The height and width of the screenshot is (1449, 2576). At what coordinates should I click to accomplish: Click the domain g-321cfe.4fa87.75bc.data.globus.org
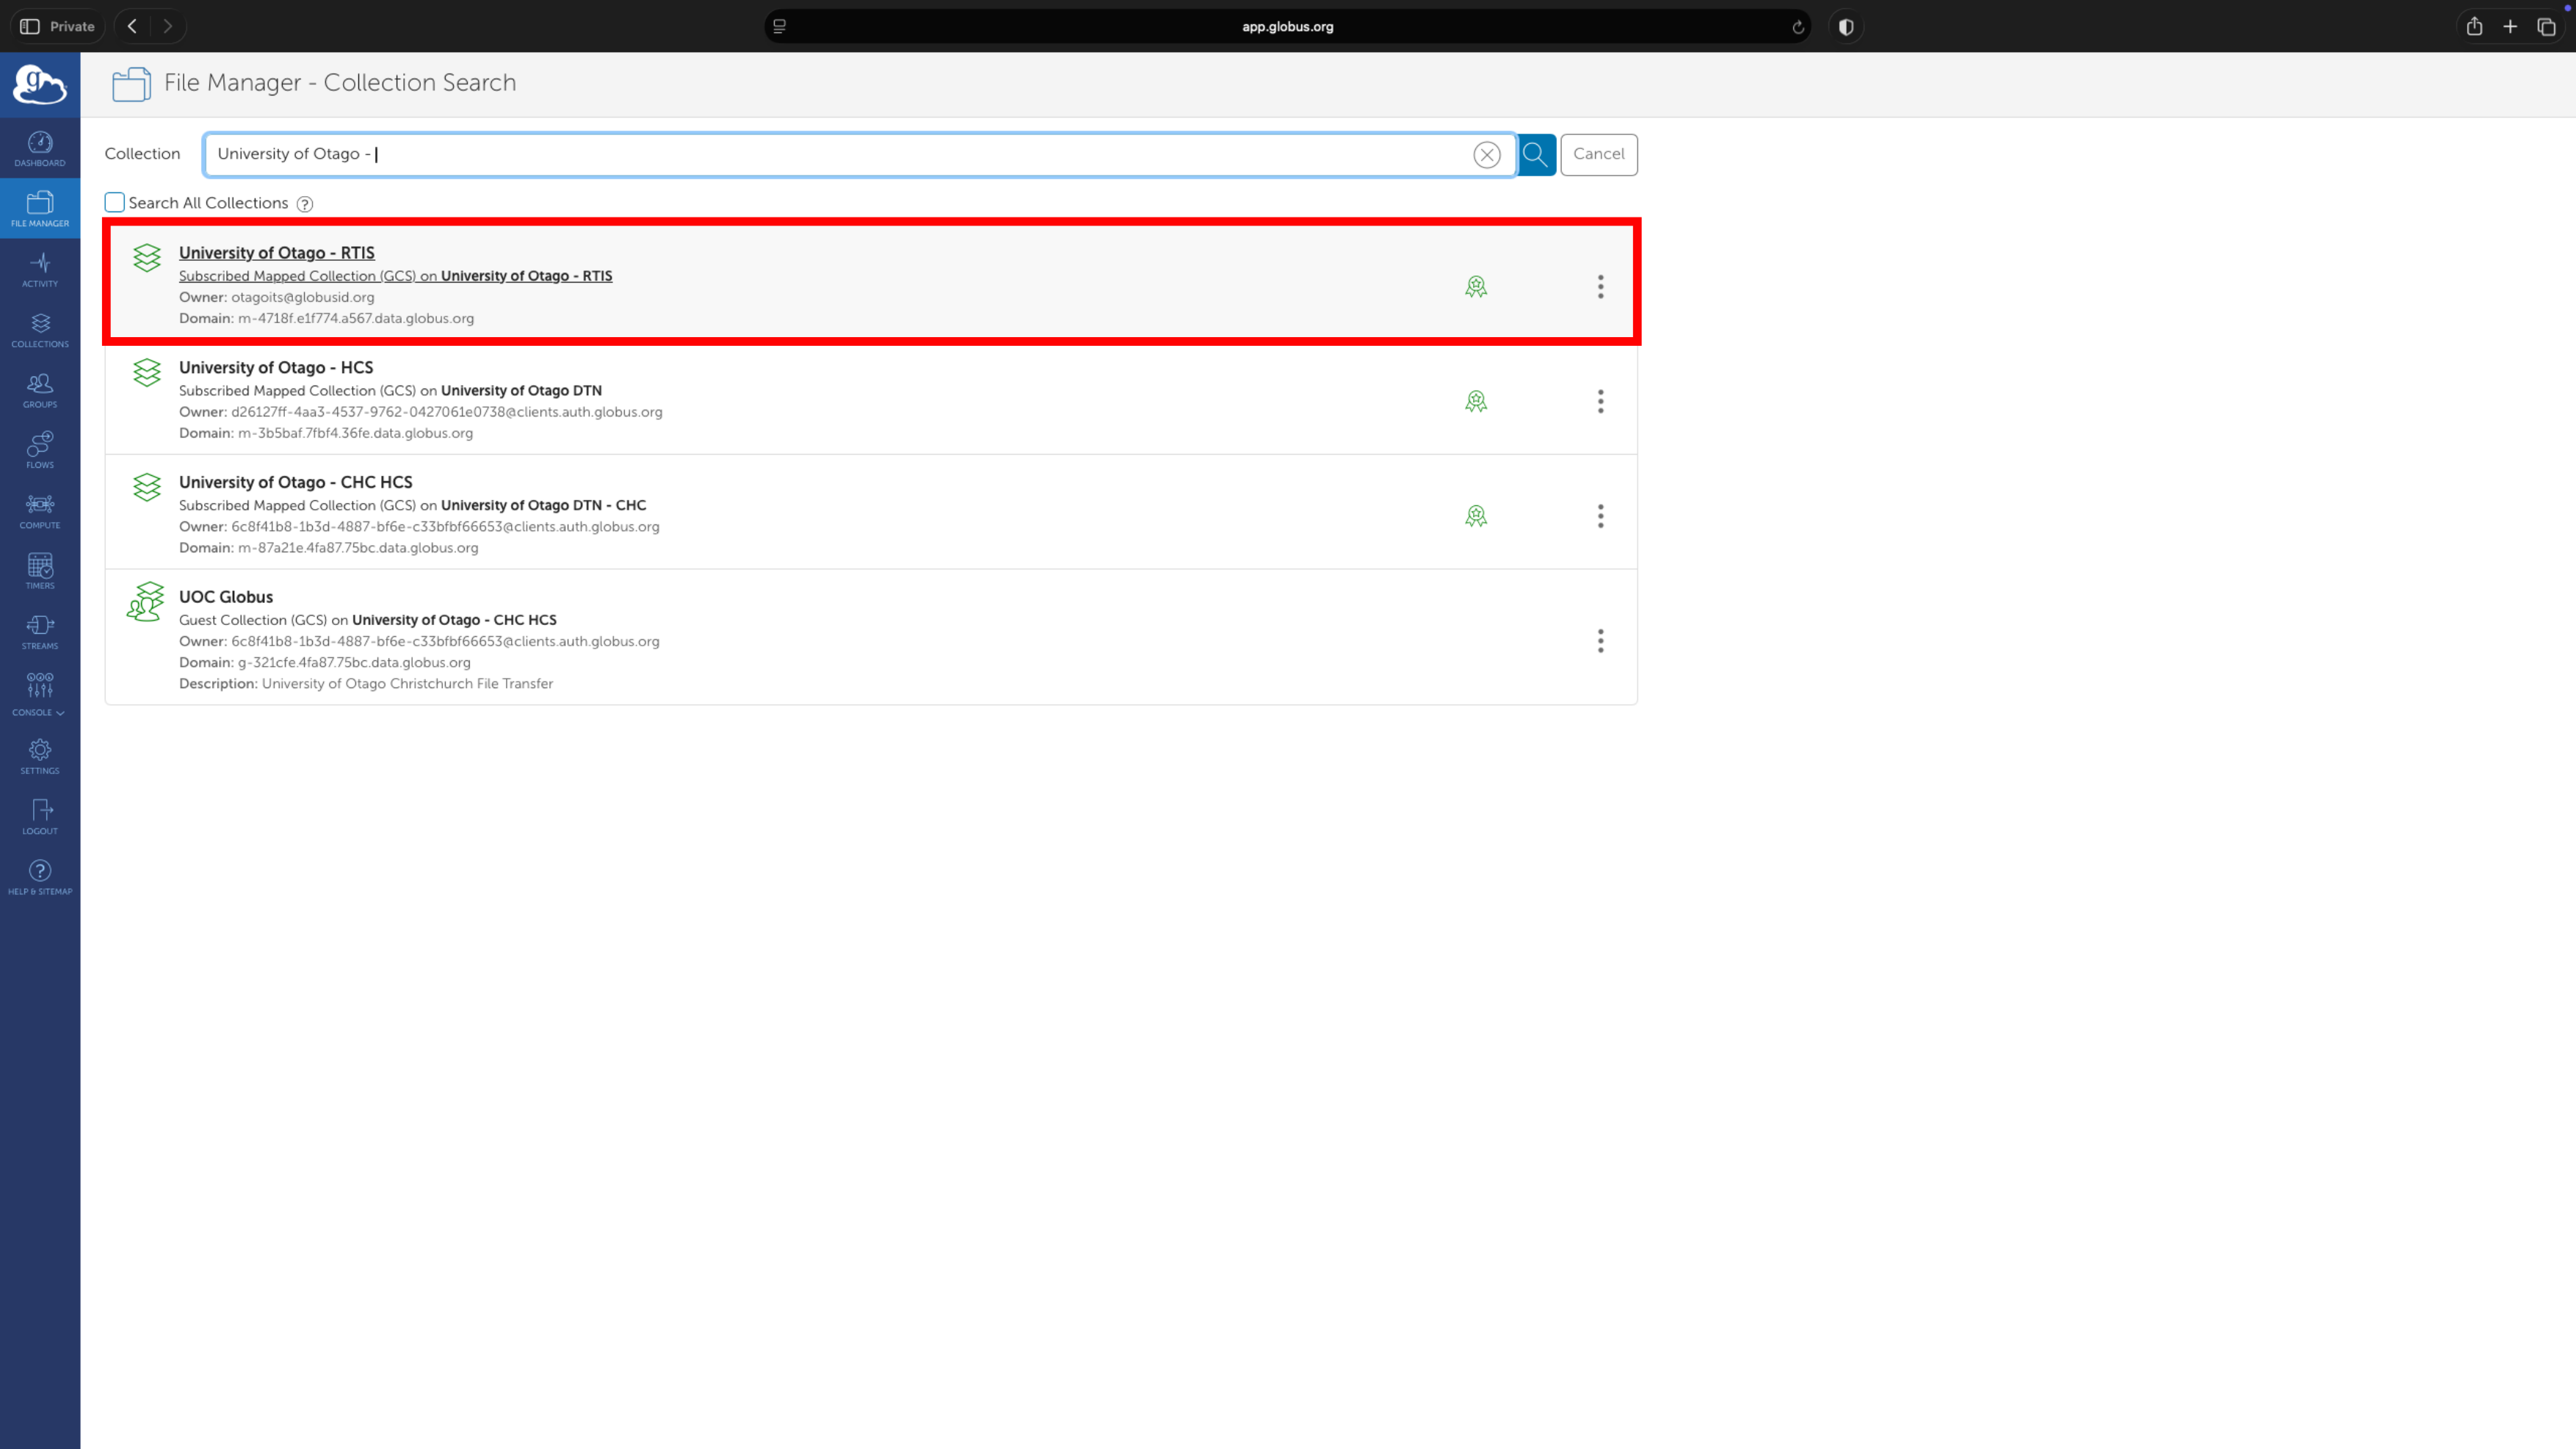(354, 663)
